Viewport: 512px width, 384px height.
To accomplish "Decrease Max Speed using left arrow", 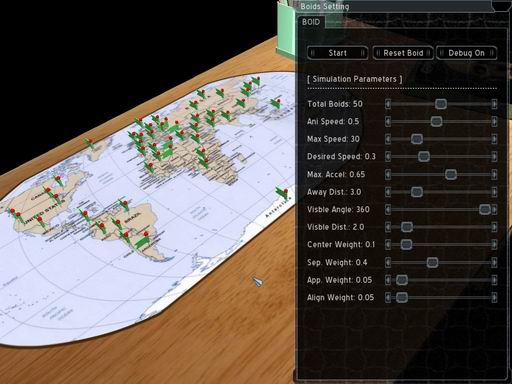I will click(x=388, y=139).
